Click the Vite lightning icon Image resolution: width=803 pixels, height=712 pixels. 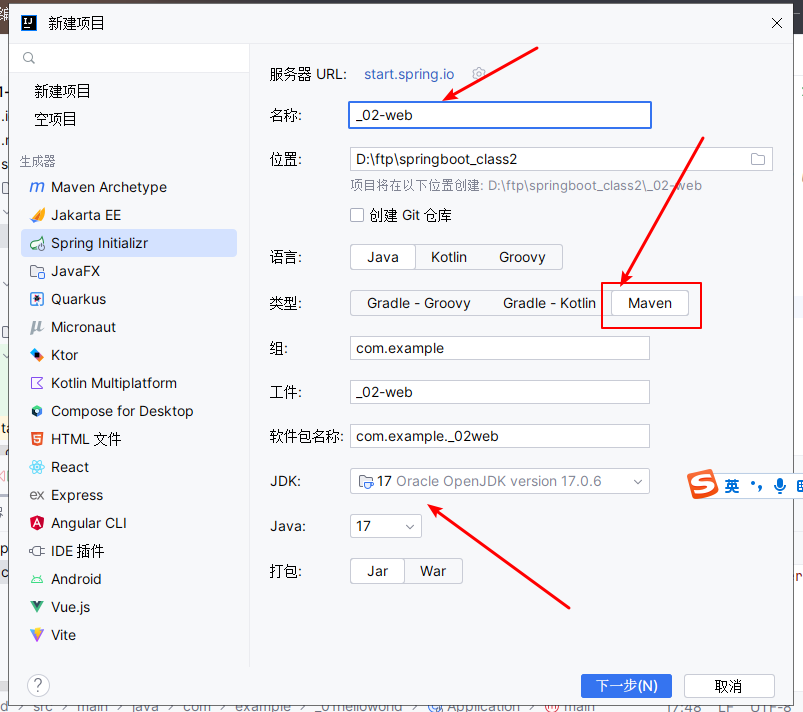37,635
